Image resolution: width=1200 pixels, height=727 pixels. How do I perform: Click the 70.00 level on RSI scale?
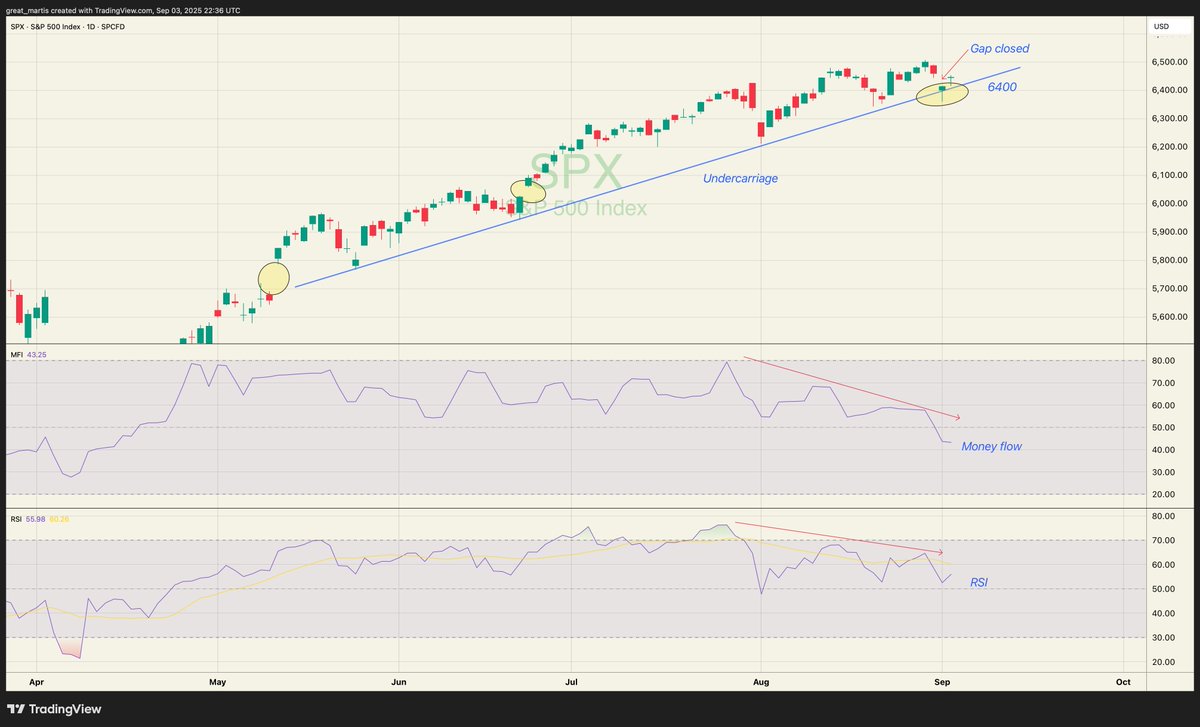point(1163,541)
